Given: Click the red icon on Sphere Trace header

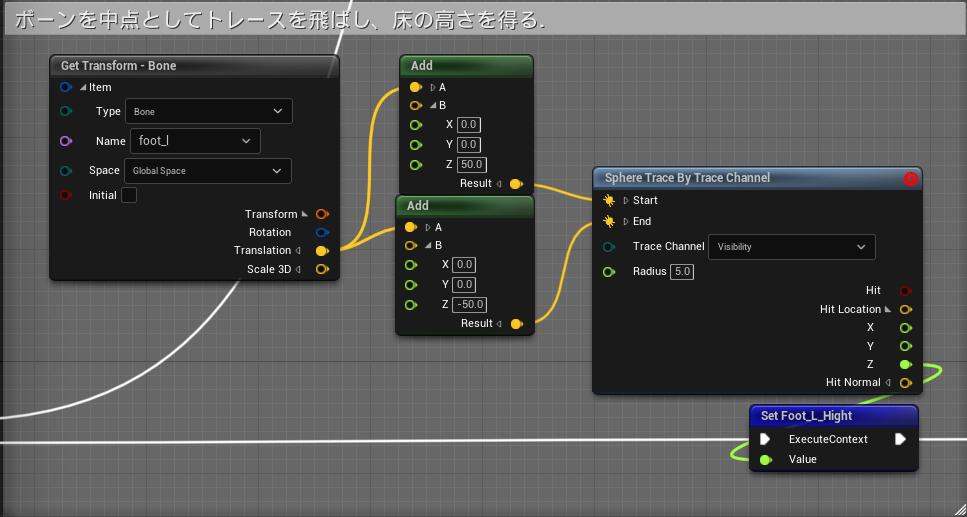Looking at the screenshot, I should point(910,179).
